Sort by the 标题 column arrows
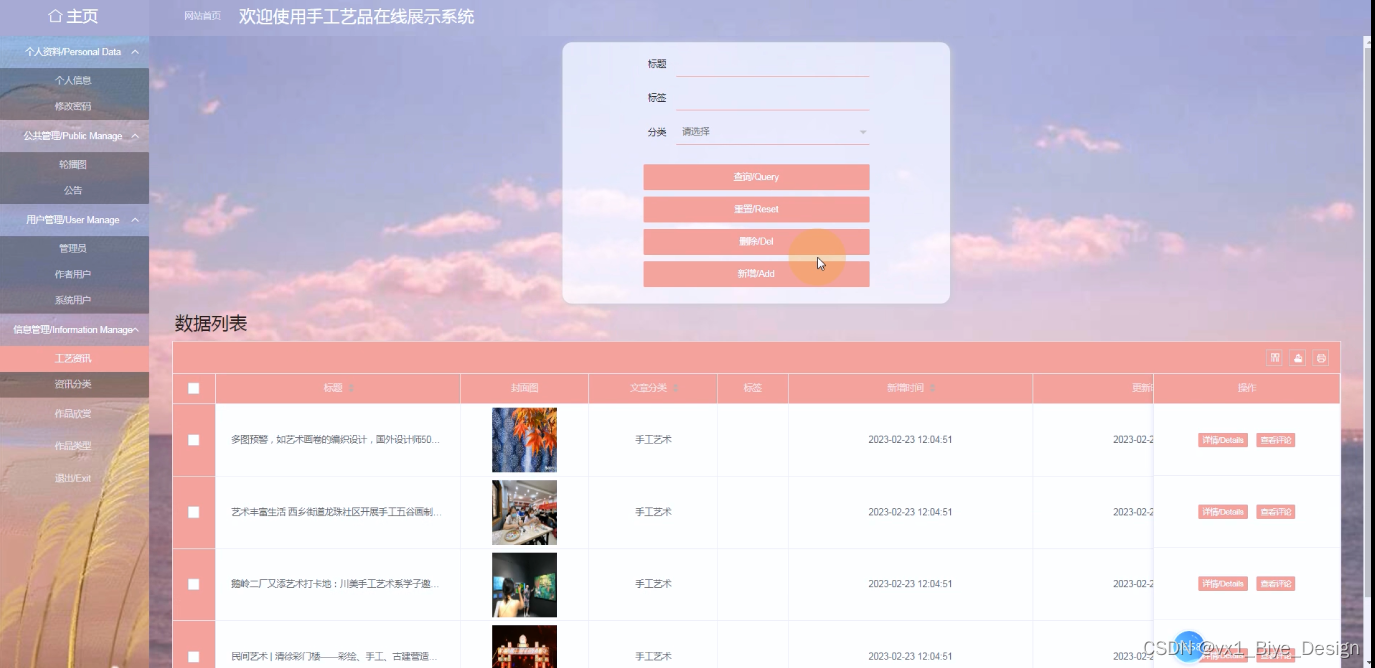The image size is (1375, 668). [351, 388]
